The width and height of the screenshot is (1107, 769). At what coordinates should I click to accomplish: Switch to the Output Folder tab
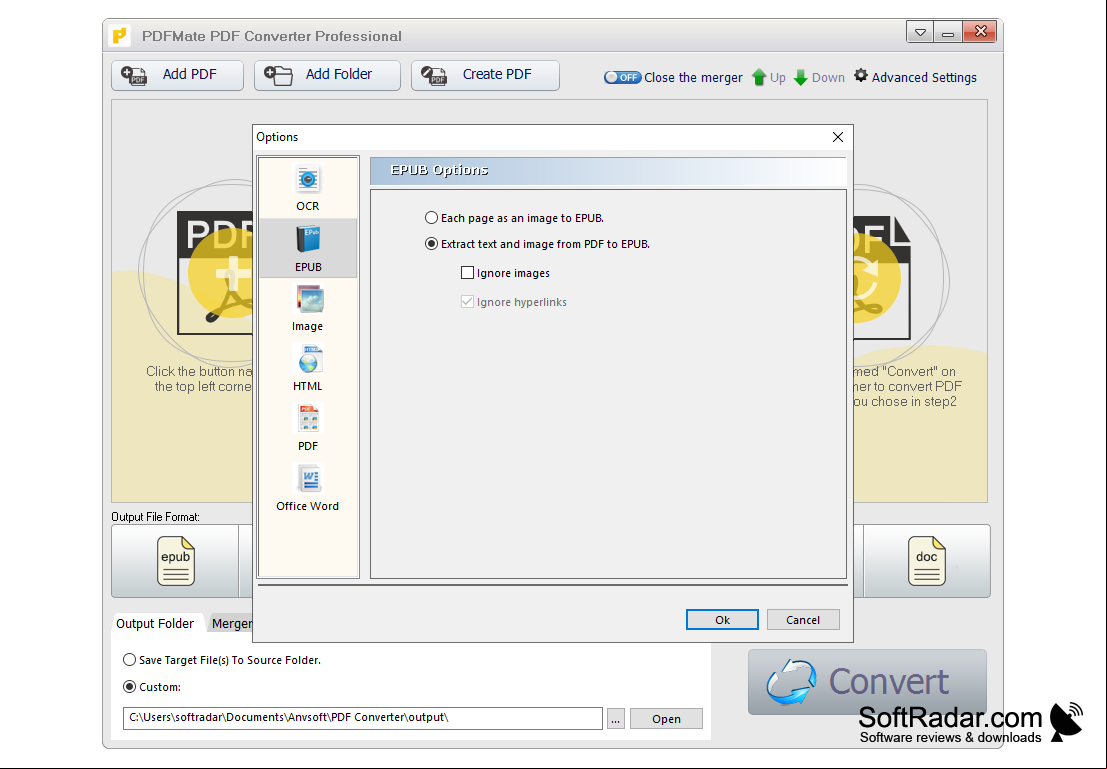point(155,624)
